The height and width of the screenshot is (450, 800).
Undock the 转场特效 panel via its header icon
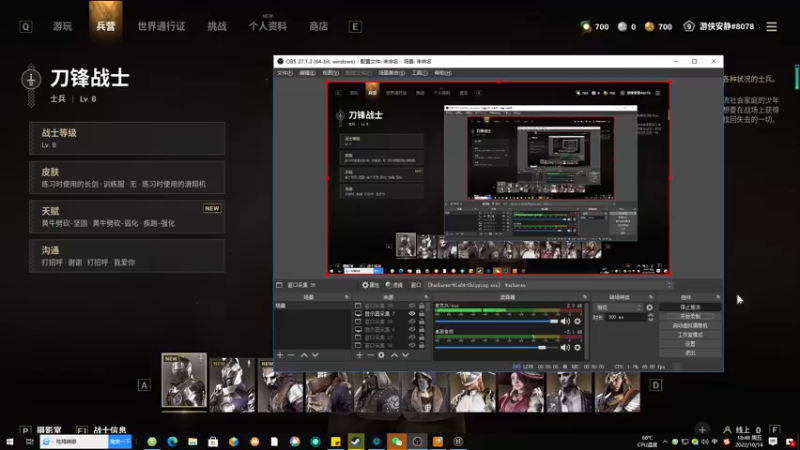[651, 297]
